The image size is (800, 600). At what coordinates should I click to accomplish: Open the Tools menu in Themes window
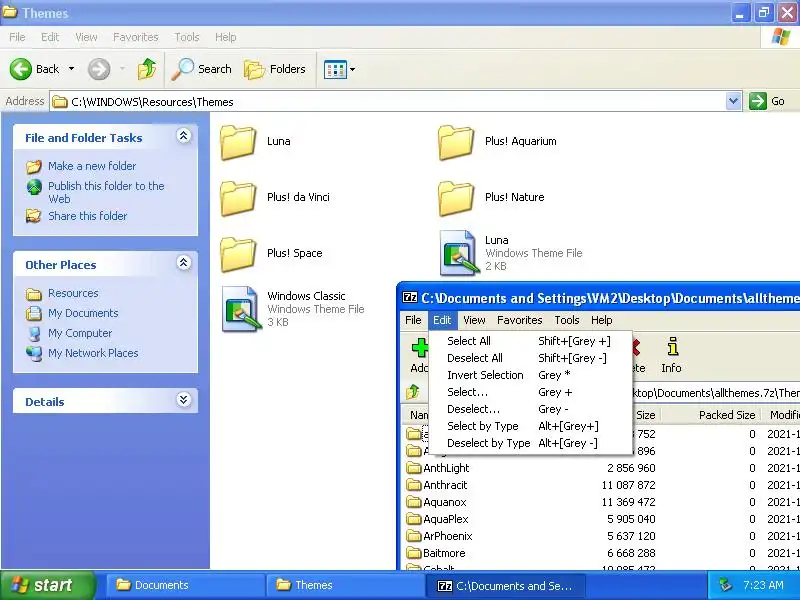tap(187, 37)
